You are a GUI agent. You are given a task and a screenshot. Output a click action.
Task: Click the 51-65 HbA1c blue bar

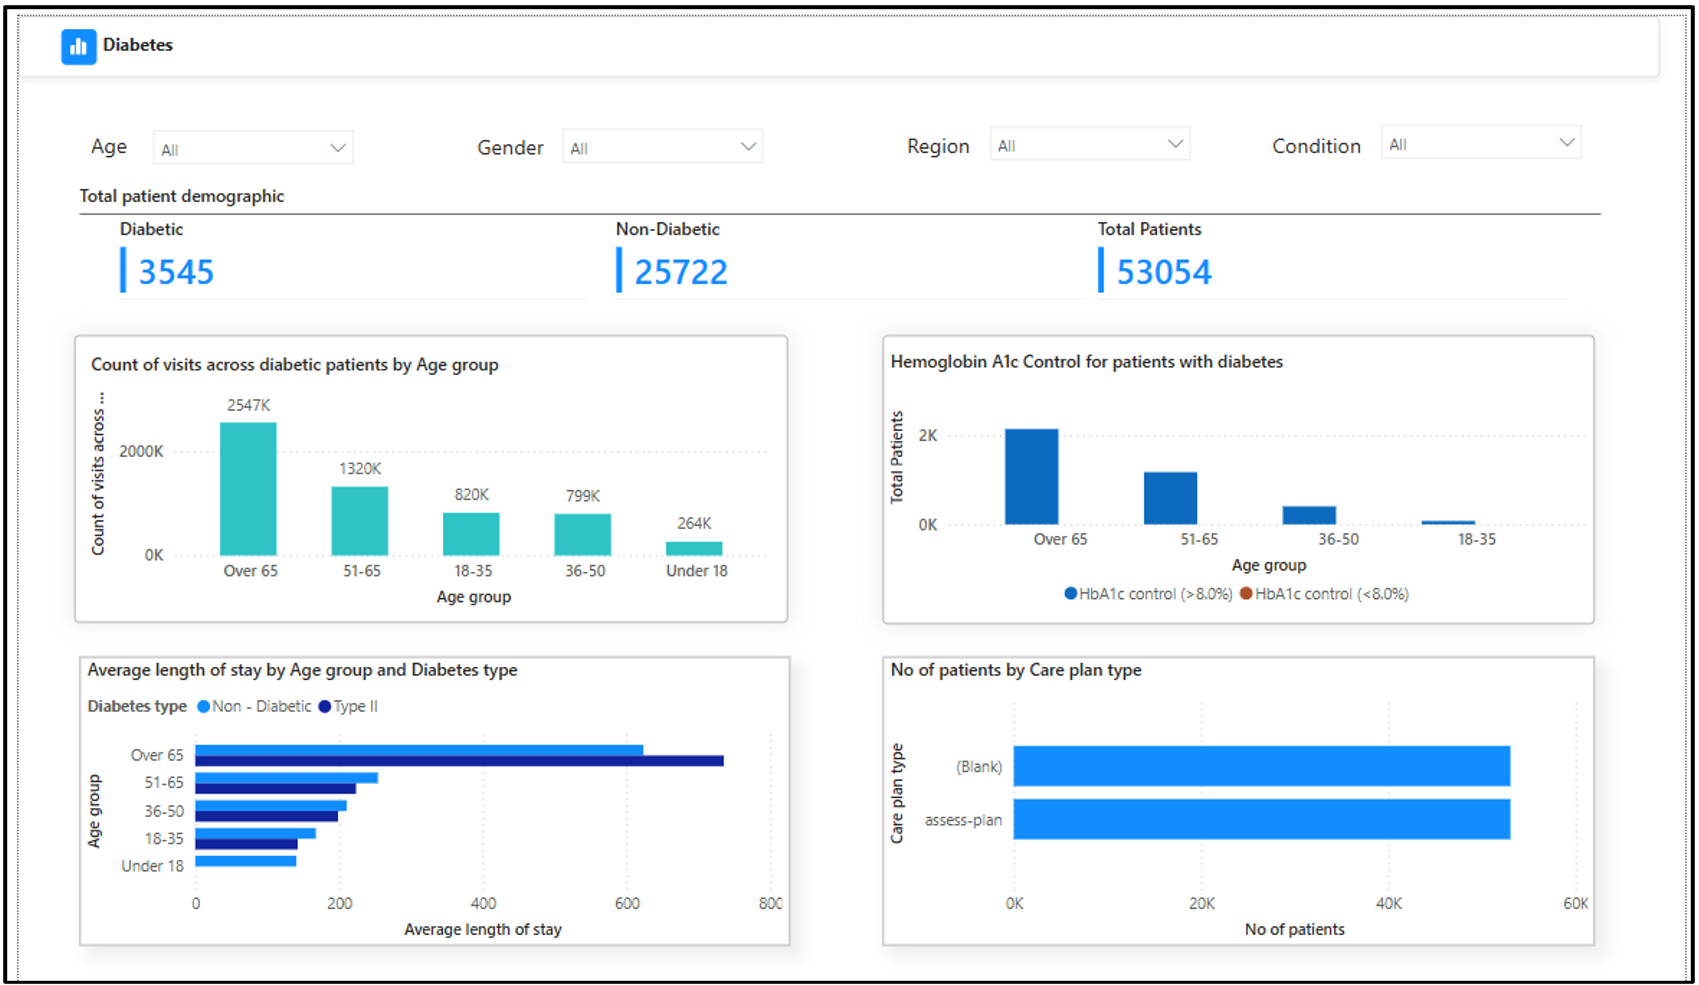(x=1170, y=498)
